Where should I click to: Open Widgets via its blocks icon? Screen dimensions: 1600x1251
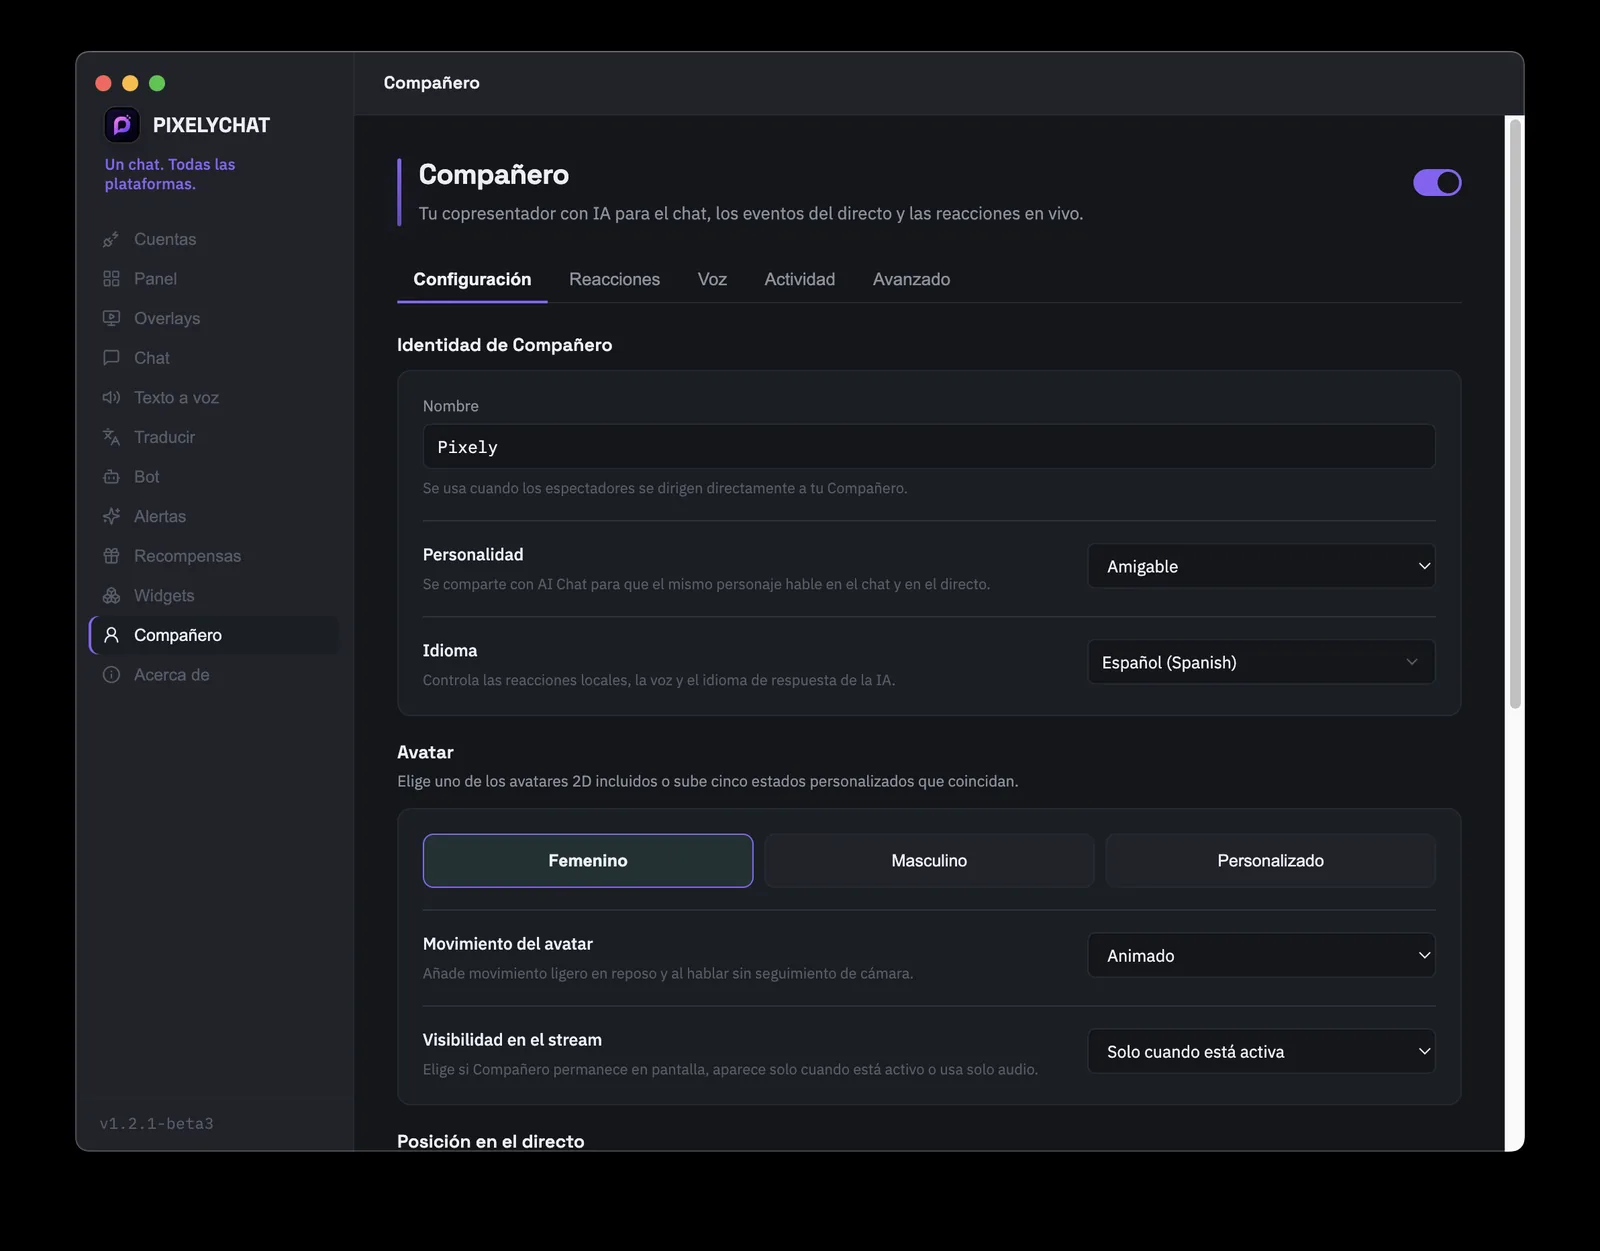pos(111,595)
